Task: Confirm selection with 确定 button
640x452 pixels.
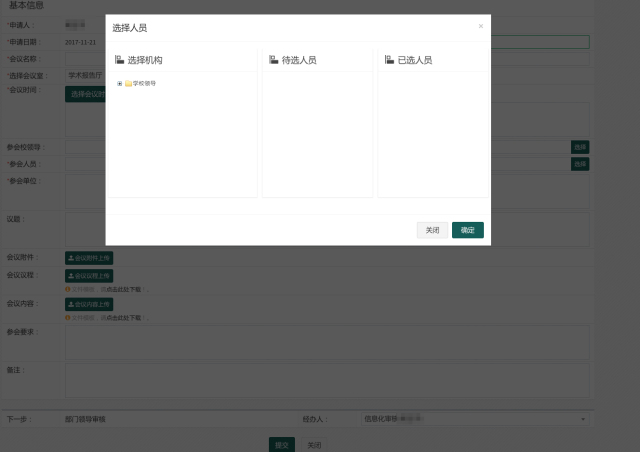Action: [x=467, y=230]
